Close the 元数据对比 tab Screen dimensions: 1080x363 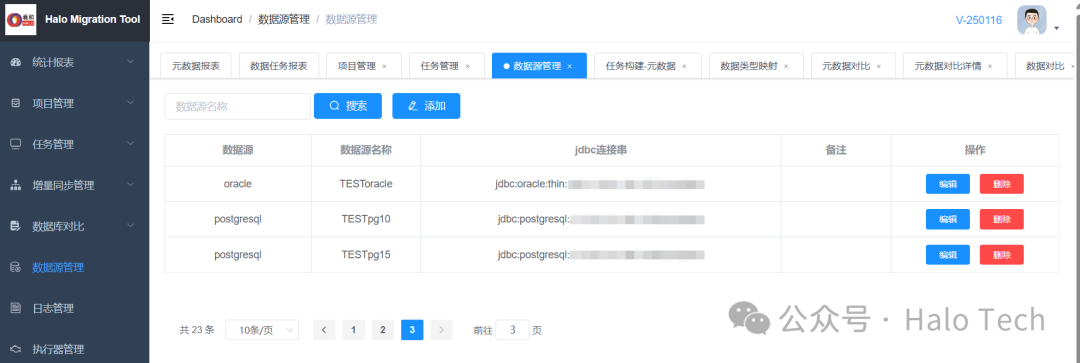pyautogui.click(x=879, y=67)
